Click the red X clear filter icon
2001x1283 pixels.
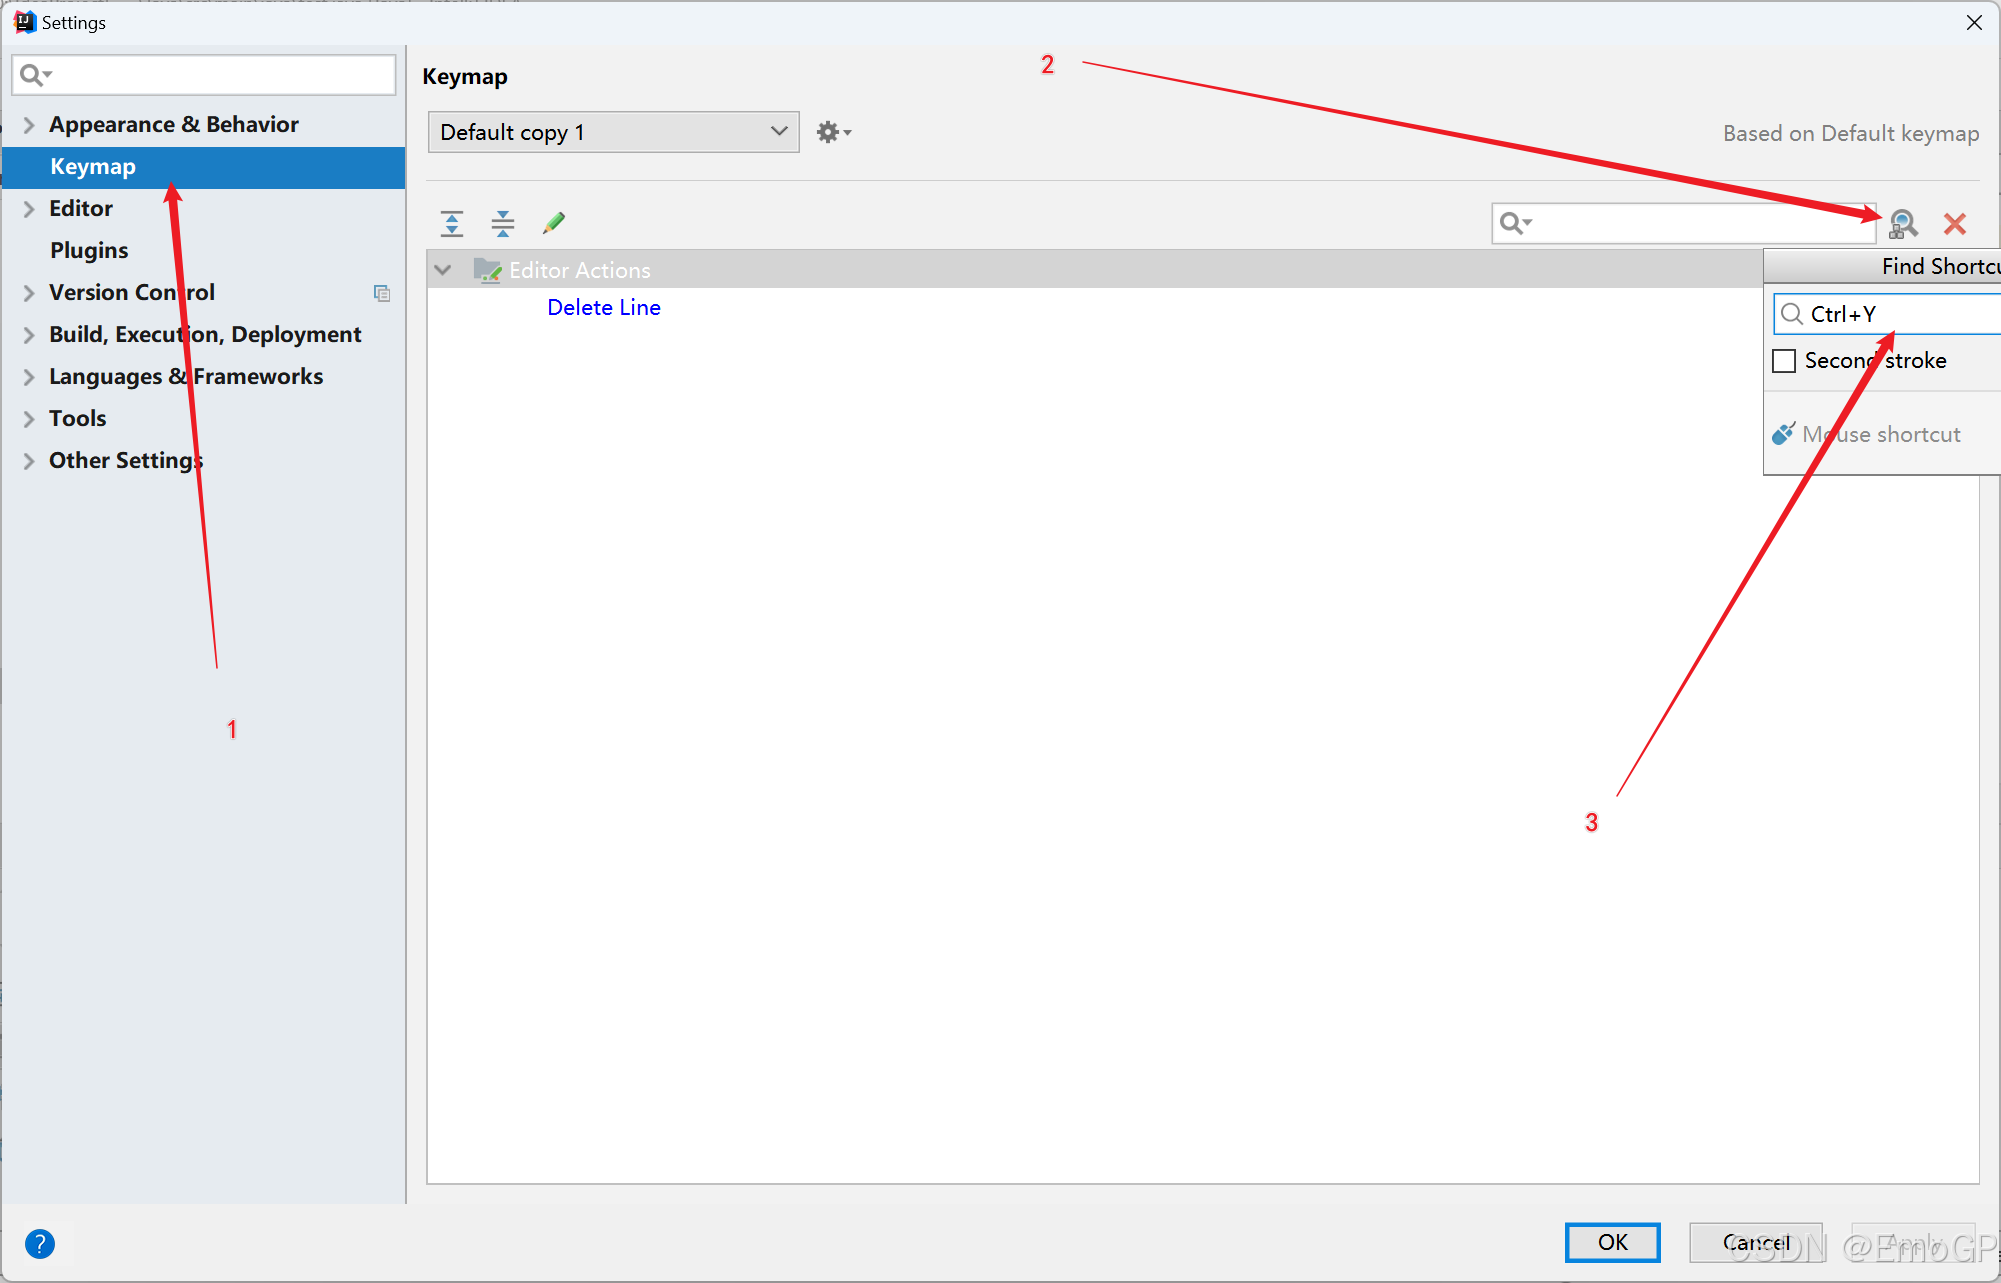[1955, 224]
